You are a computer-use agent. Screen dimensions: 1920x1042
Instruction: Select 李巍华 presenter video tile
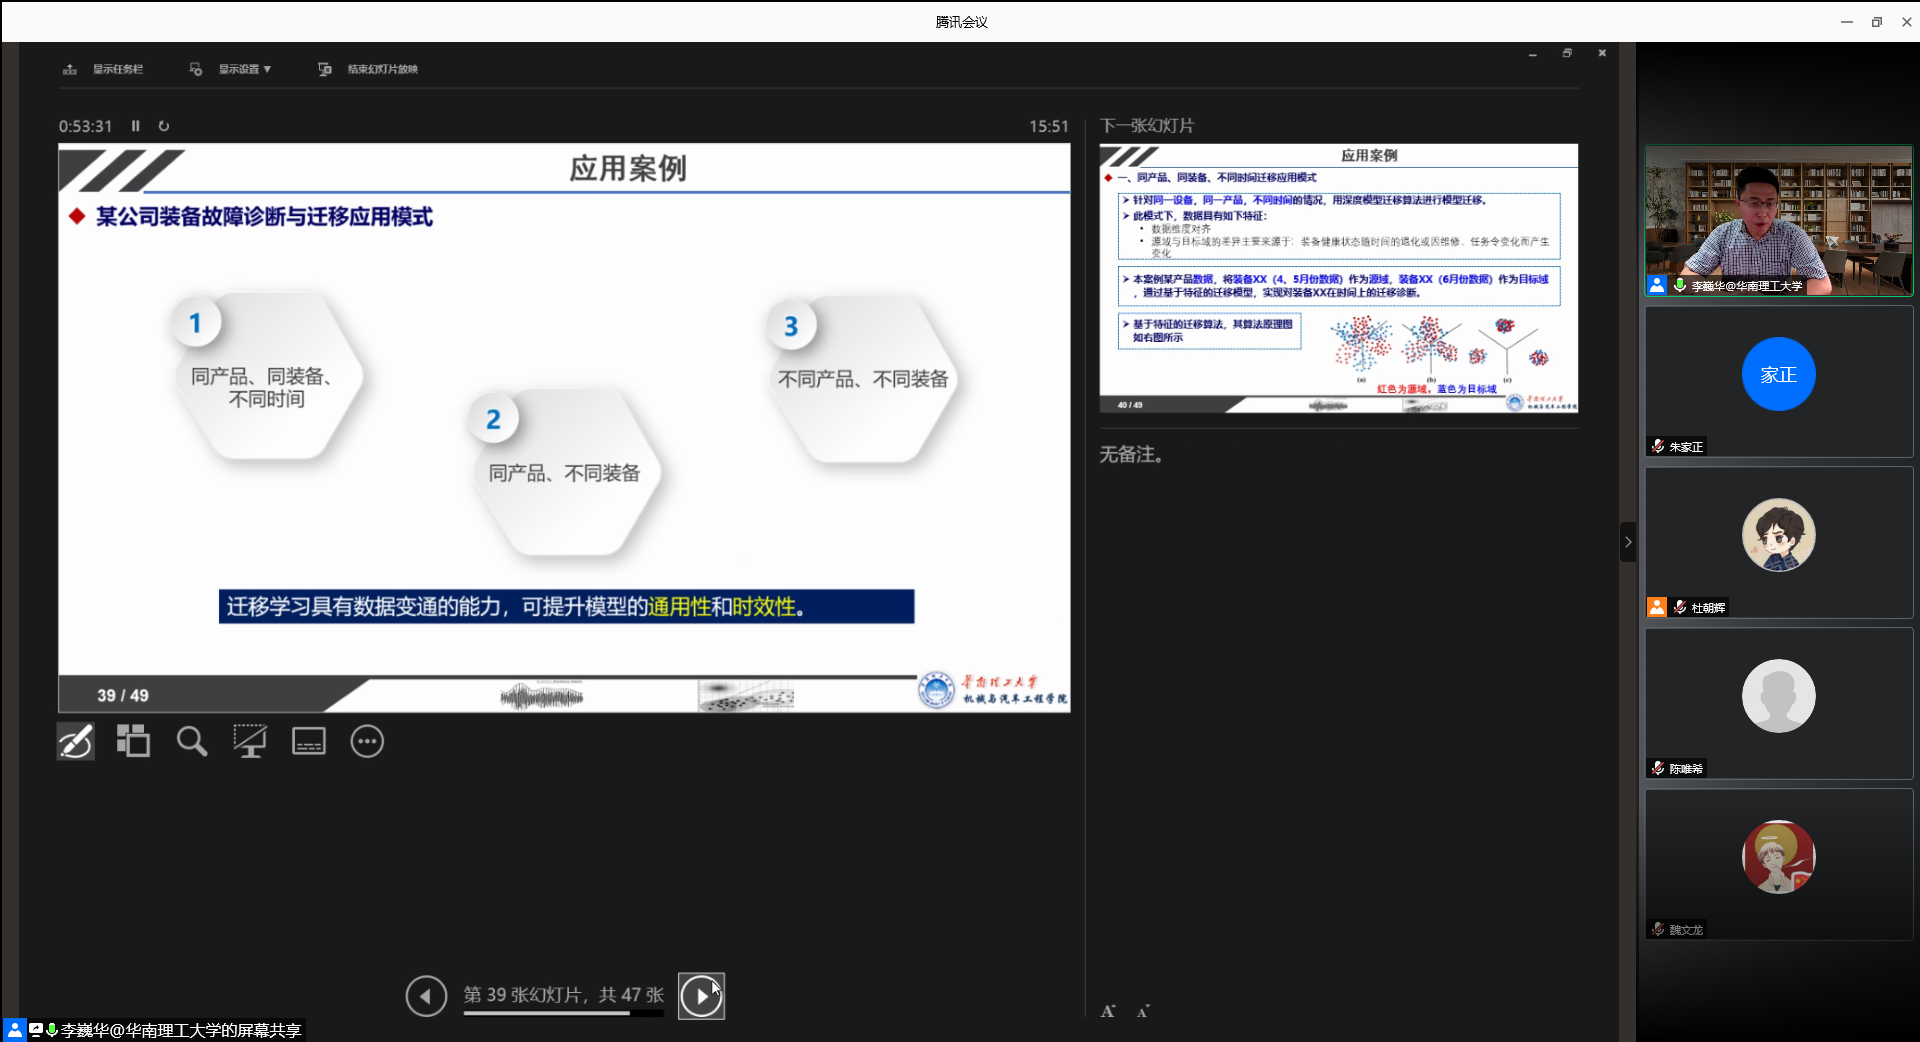coord(1778,220)
